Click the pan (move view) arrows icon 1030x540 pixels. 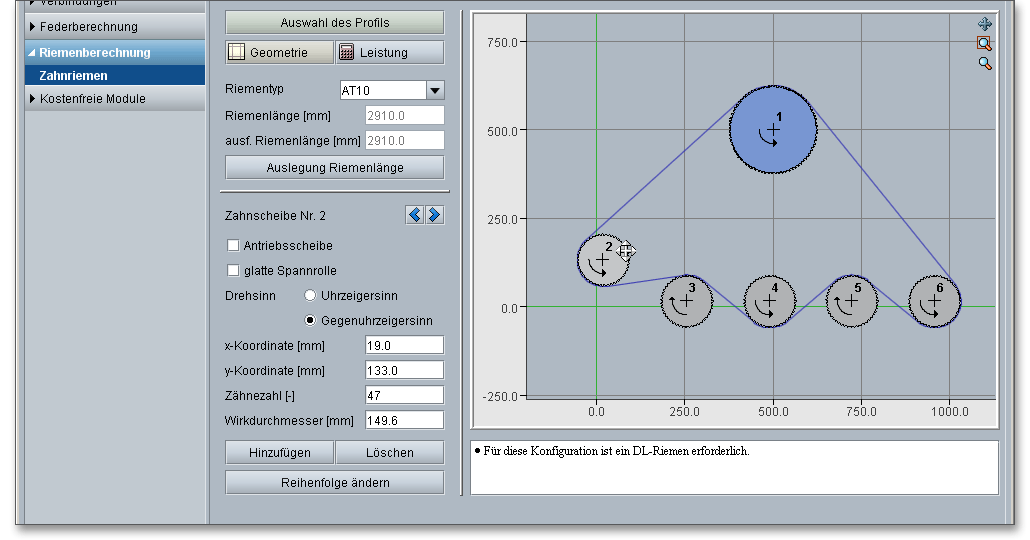(x=985, y=24)
